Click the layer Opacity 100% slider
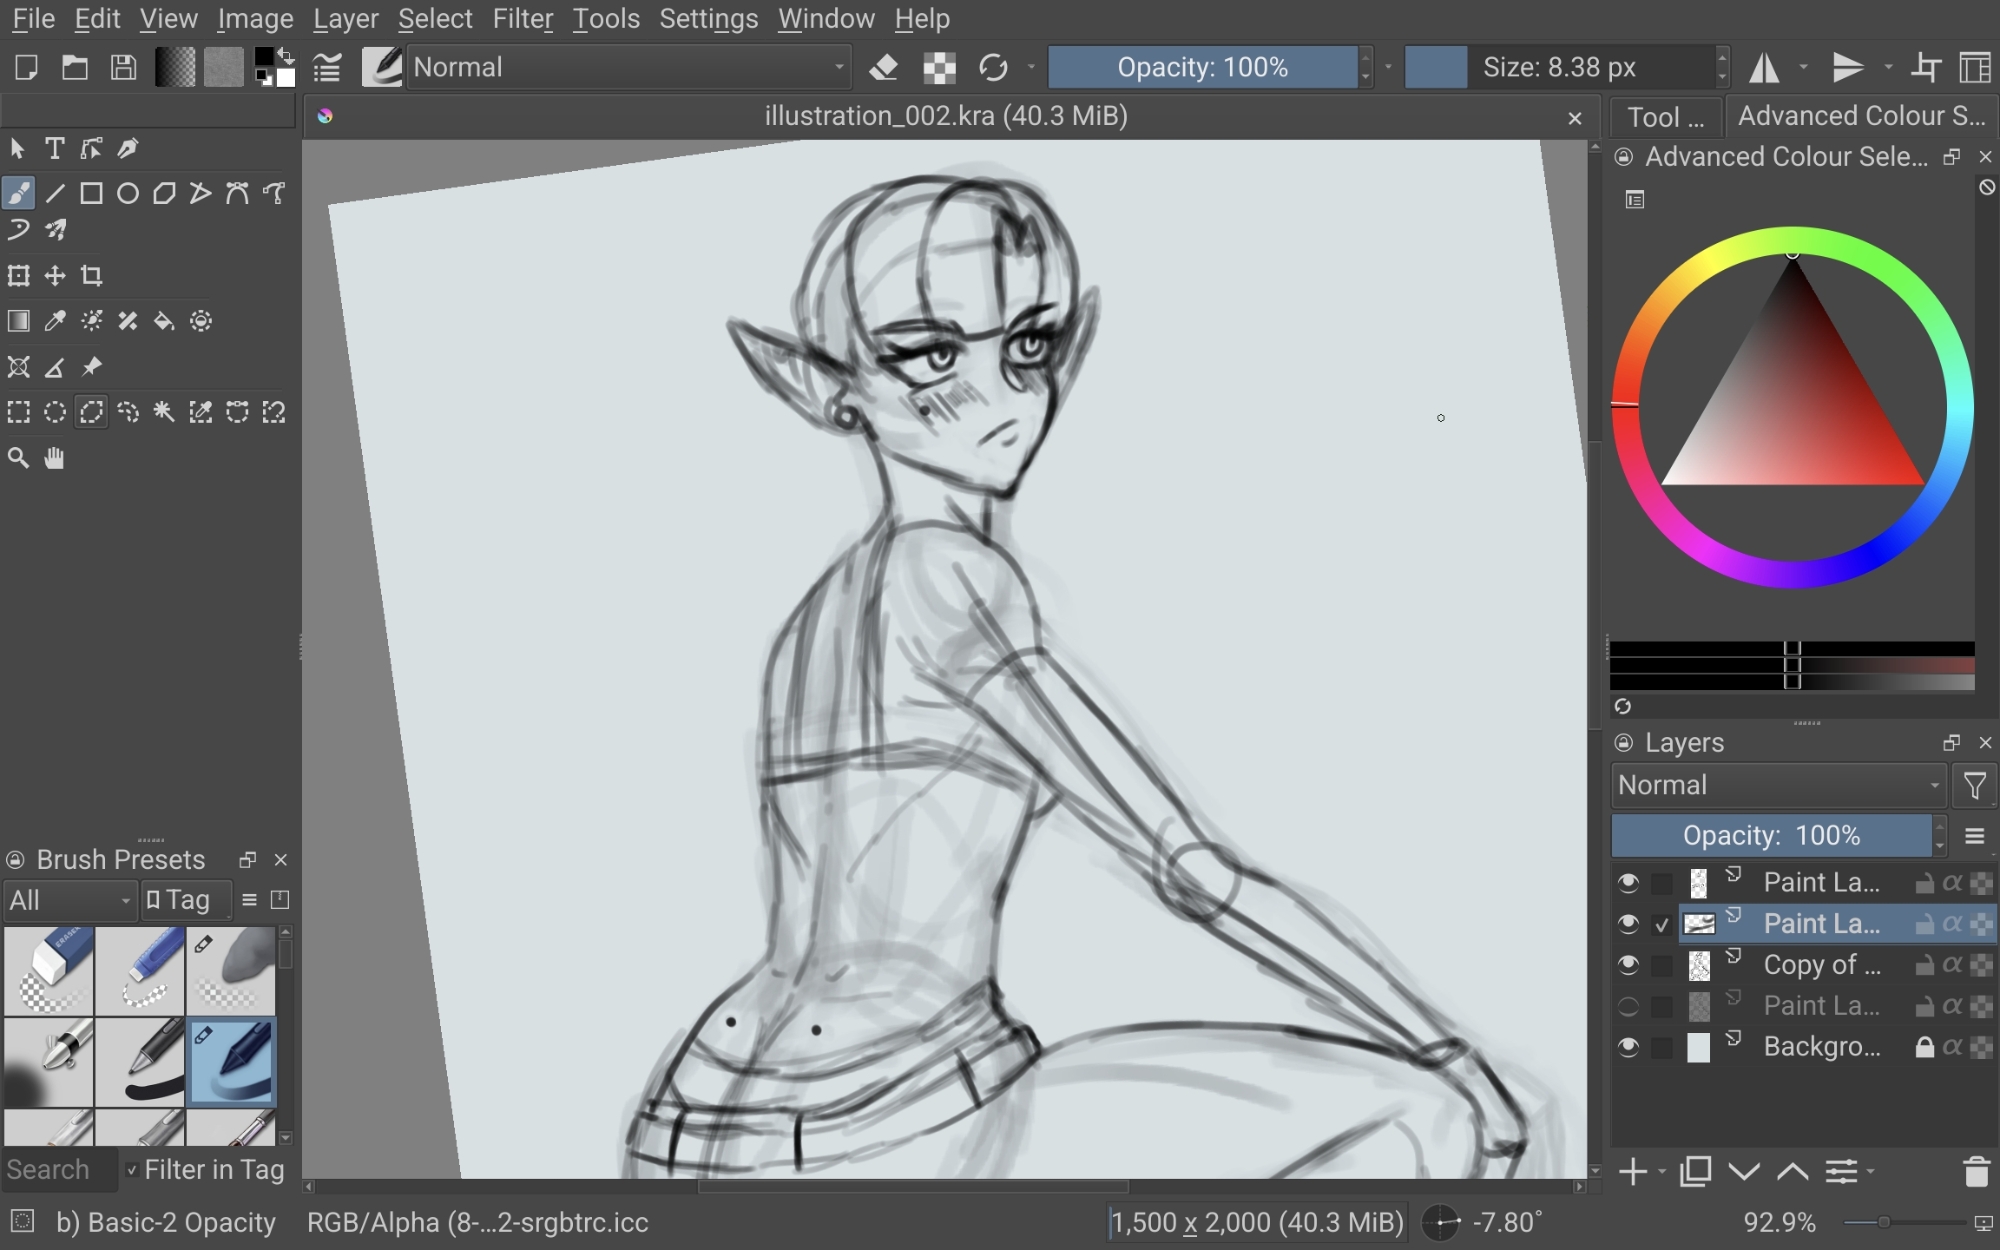 (x=1771, y=835)
